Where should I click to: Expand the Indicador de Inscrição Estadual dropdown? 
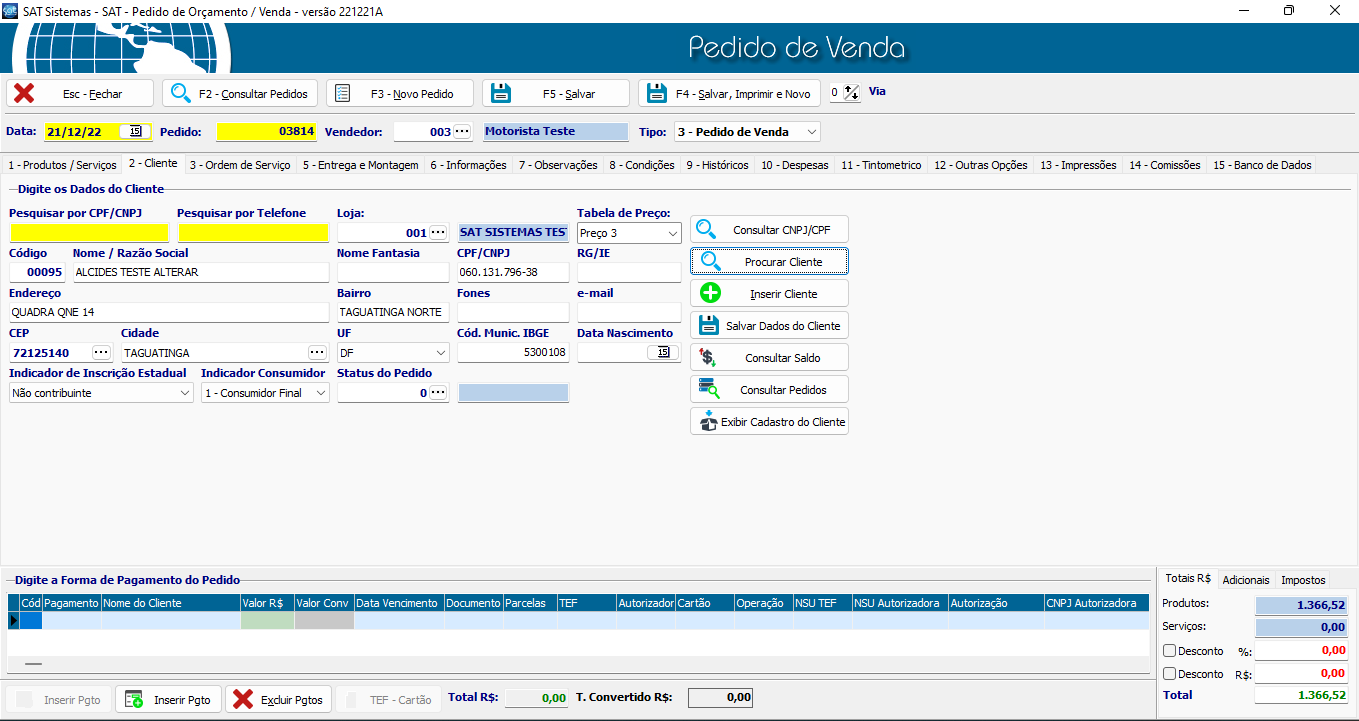coord(184,393)
